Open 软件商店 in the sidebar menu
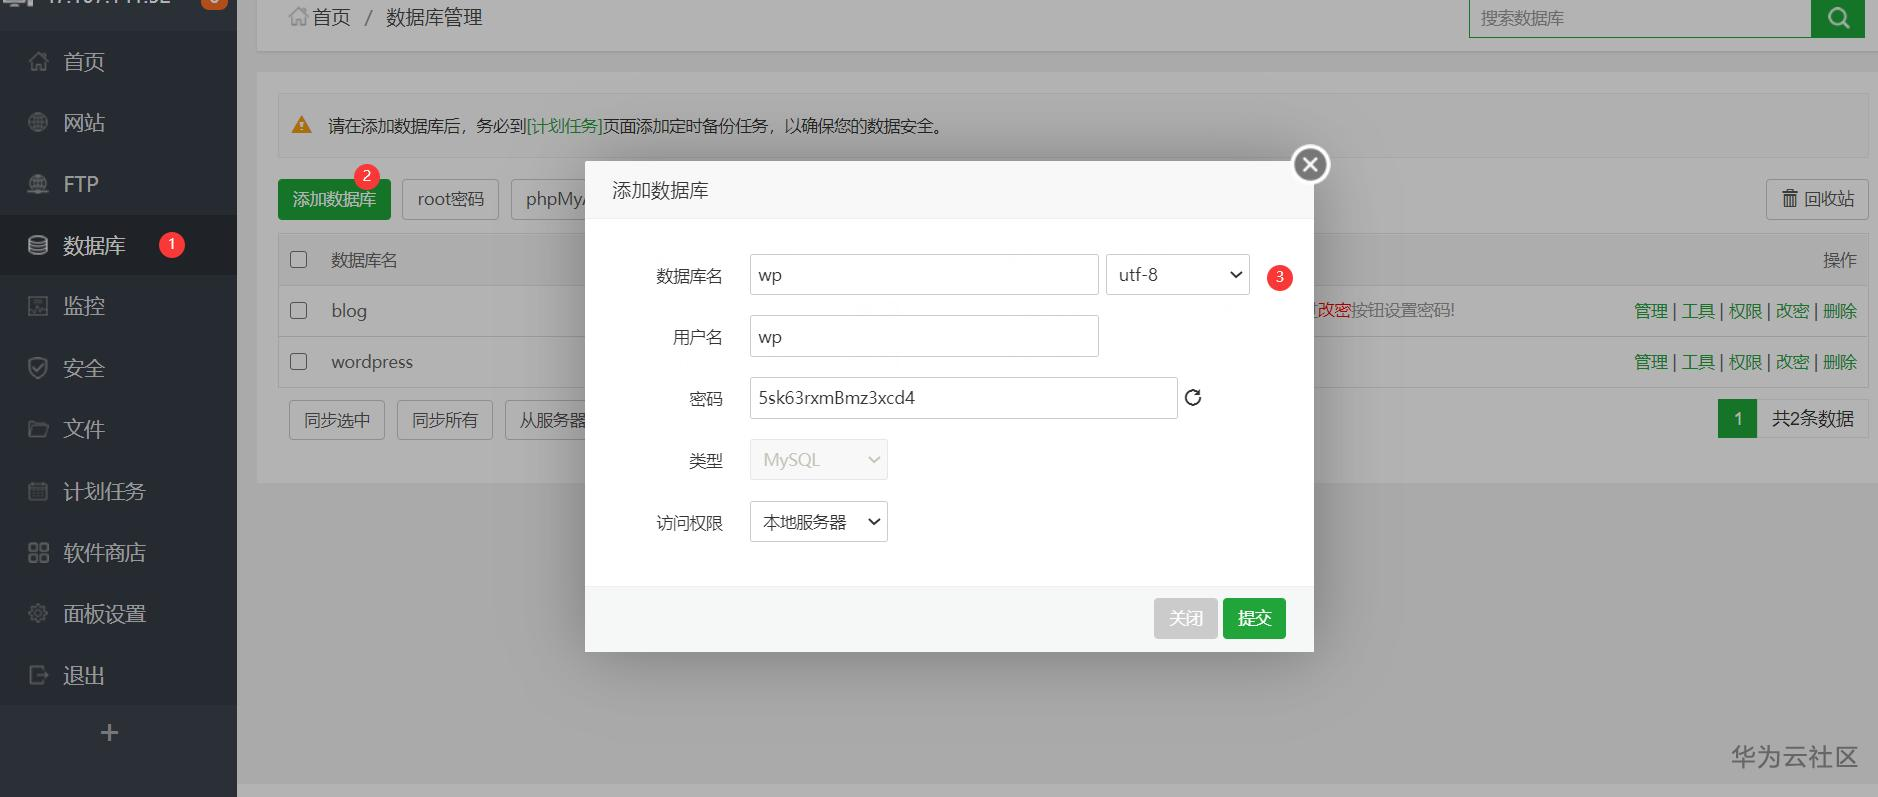Screen dimensions: 1878x797 (x=104, y=552)
